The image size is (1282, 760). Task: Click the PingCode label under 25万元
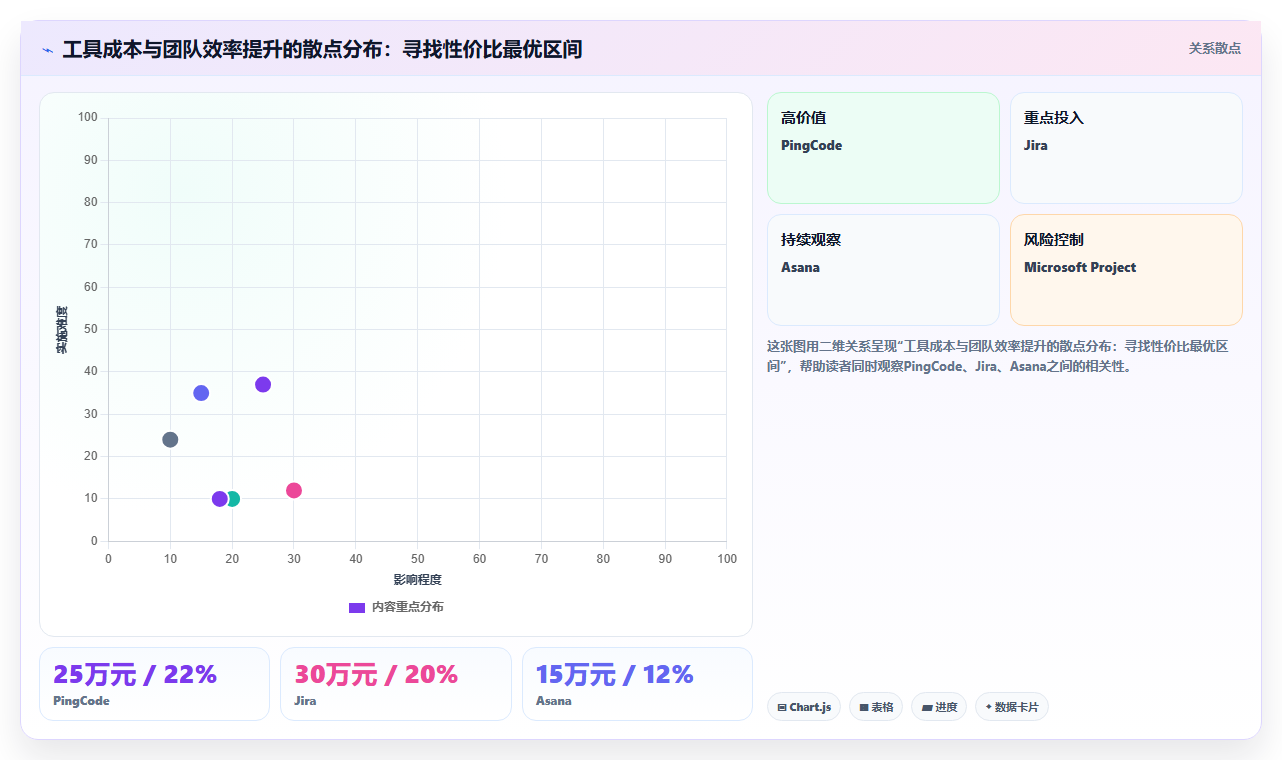81,701
